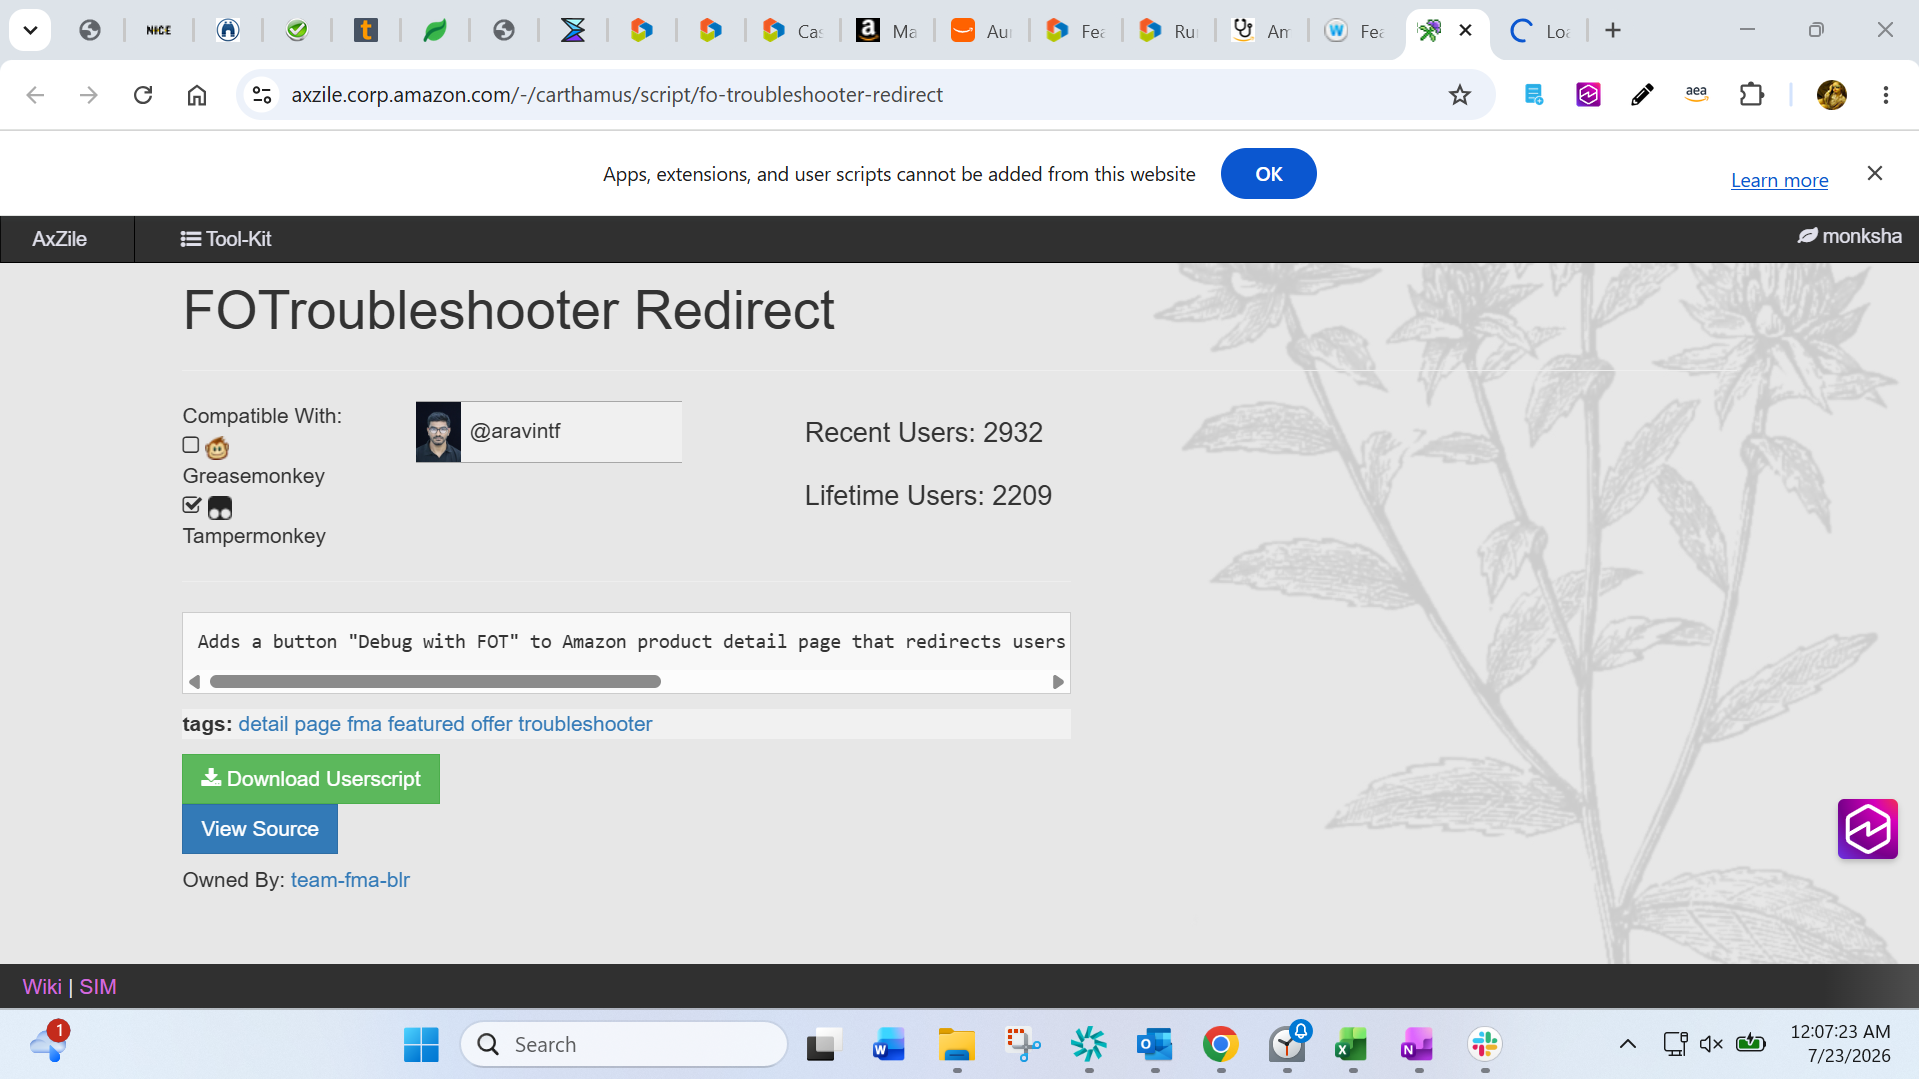This screenshot has width=1919, height=1079.
Task: Open the Wiki footer link
Action: tap(42, 987)
